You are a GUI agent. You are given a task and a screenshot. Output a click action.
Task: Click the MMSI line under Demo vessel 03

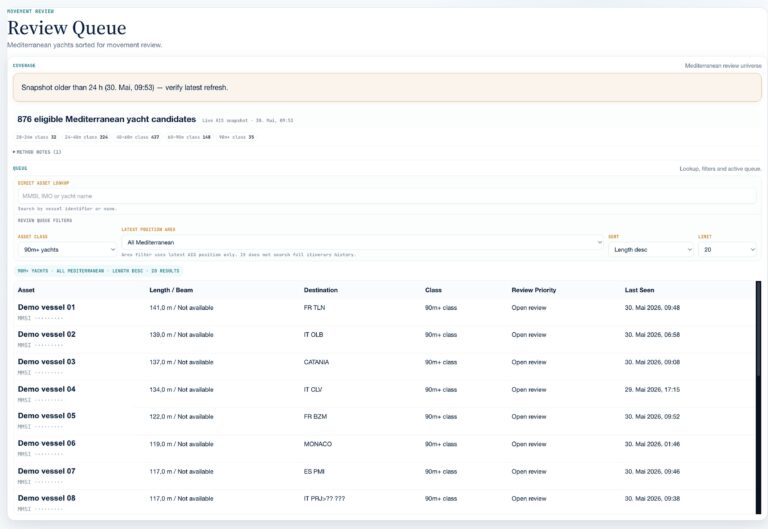pos(40,373)
